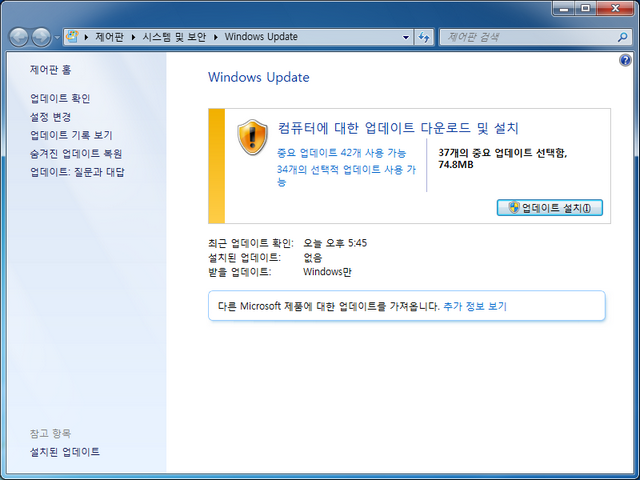Open 업데이트 기록 보기 link

point(71,135)
